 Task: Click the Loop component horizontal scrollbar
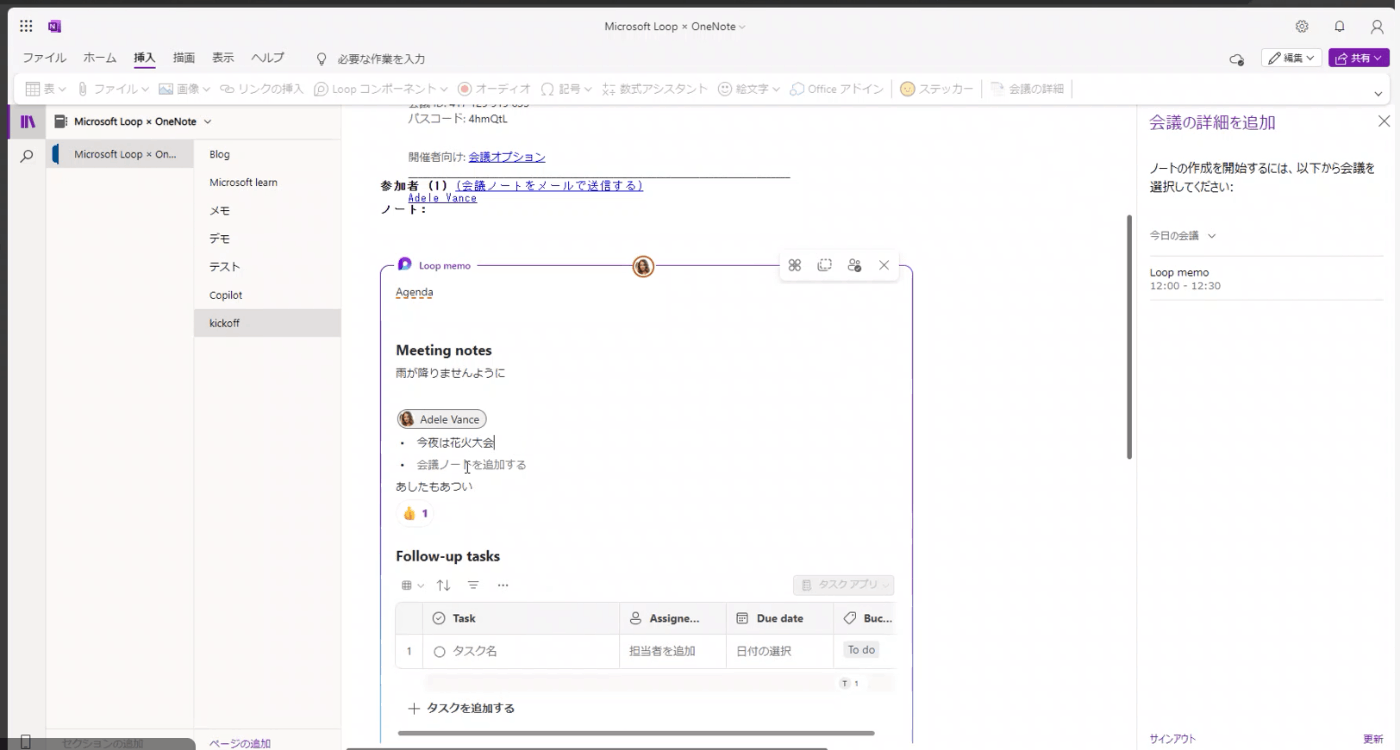click(x=636, y=733)
